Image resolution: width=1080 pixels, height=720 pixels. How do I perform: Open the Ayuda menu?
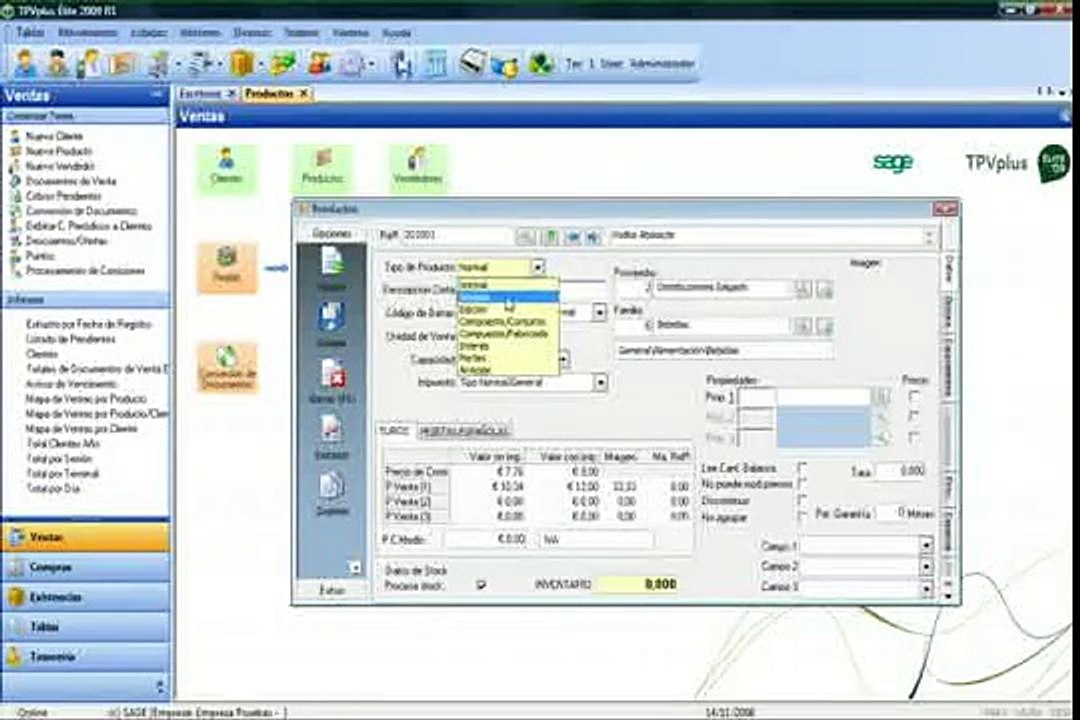pos(396,32)
